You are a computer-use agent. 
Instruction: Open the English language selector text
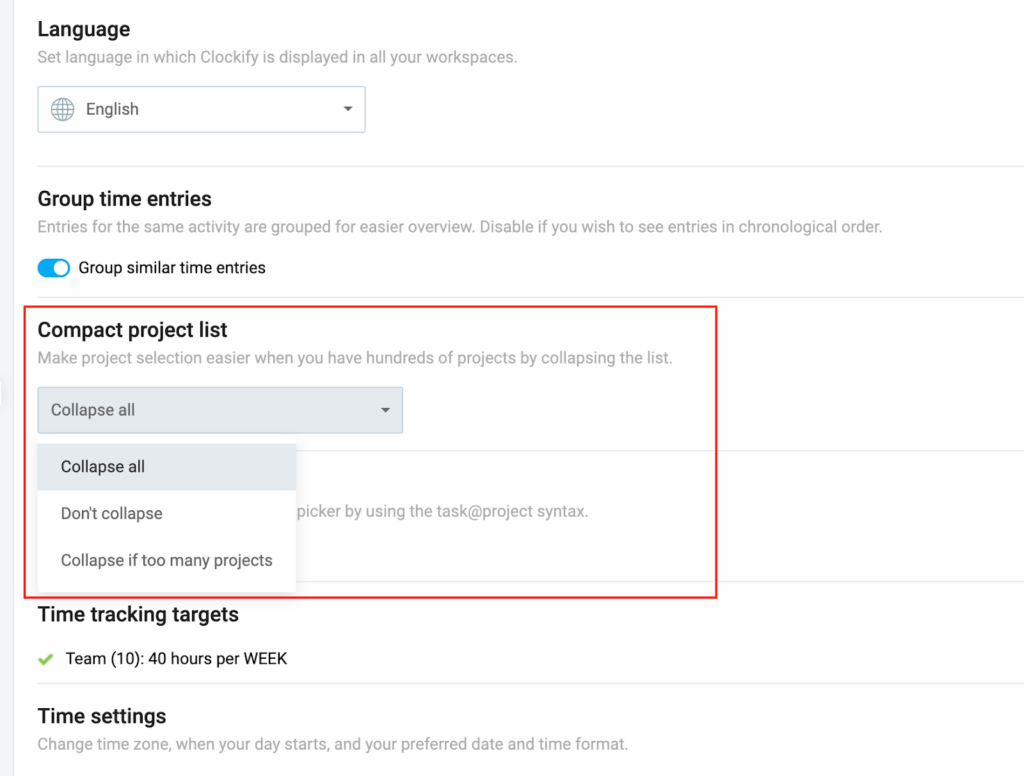click(112, 110)
